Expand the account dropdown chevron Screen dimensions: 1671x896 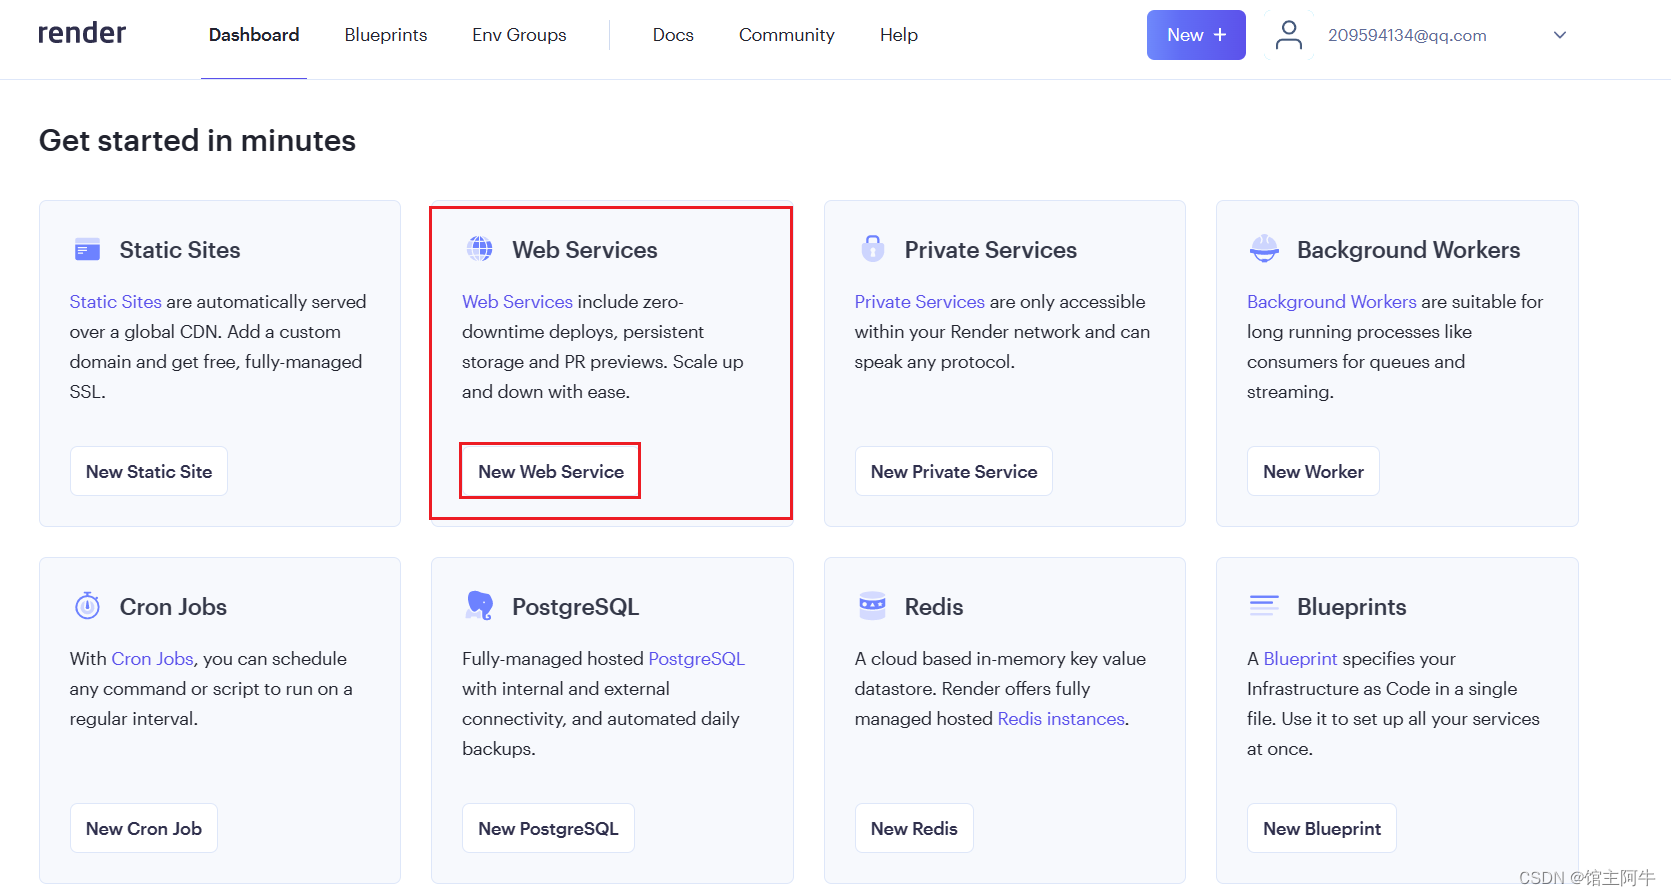click(x=1560, y=35)
